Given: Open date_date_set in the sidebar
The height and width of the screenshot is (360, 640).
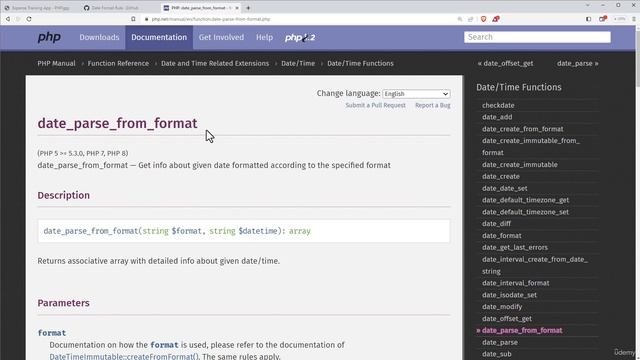Looking at the screenshot, I should [504, 188].
